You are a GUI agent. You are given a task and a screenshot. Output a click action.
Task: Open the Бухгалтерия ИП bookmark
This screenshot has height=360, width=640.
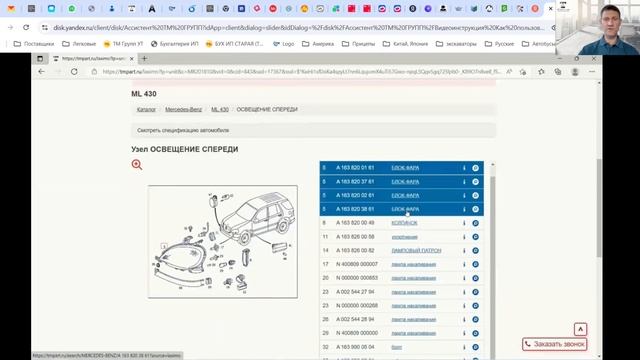tap(174, 44)
